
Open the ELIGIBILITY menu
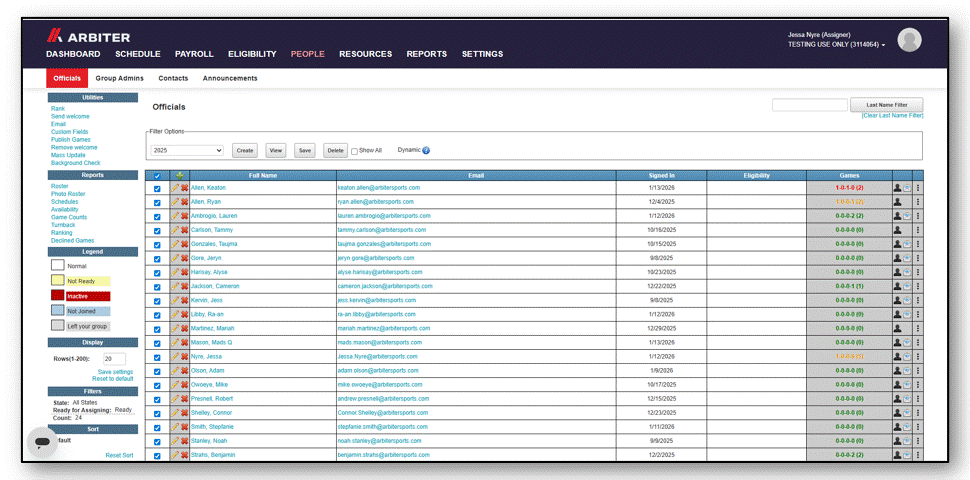(x=252, y=54)
